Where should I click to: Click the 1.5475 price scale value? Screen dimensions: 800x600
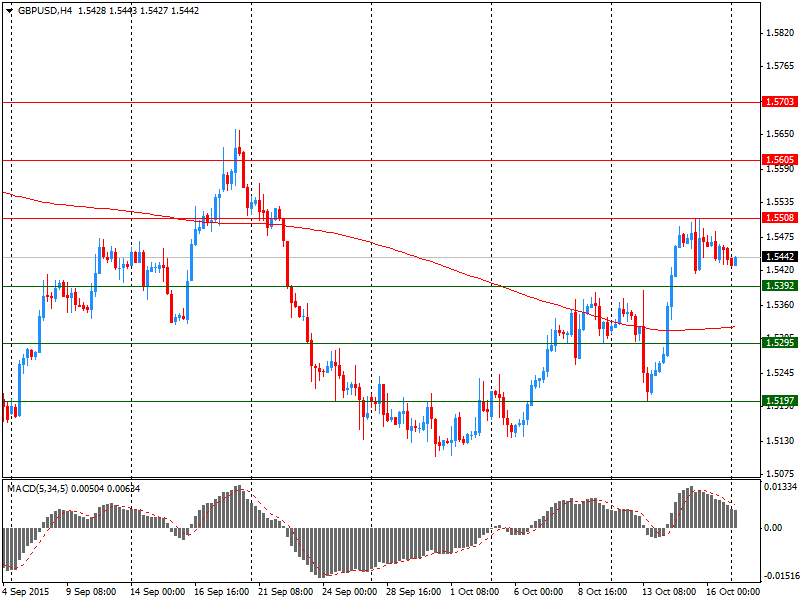781,237
